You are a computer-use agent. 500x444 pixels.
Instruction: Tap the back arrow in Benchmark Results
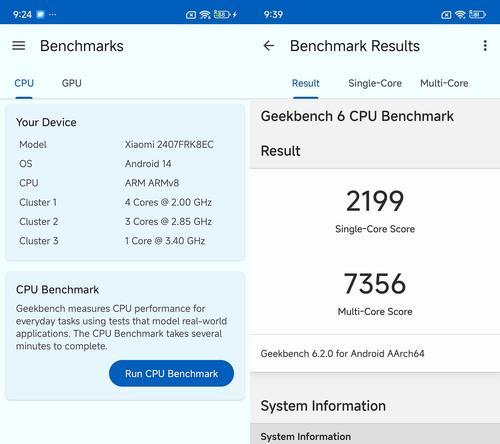(x=269, y=46)
